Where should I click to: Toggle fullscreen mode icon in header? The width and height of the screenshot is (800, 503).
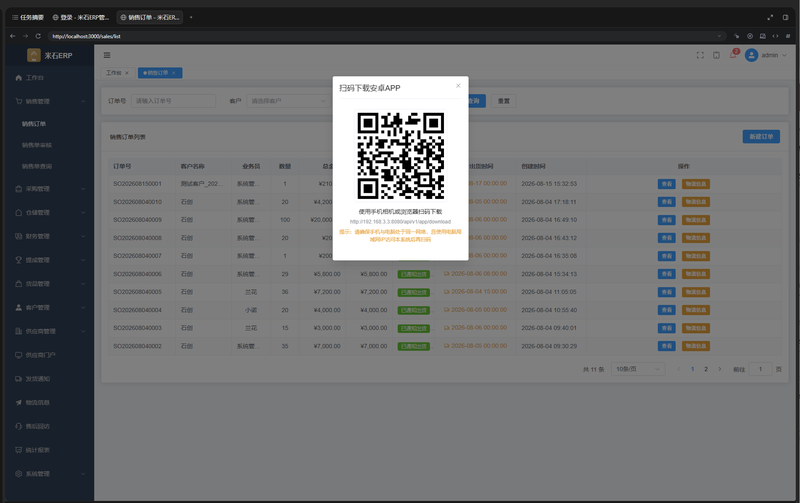point(700,55)
